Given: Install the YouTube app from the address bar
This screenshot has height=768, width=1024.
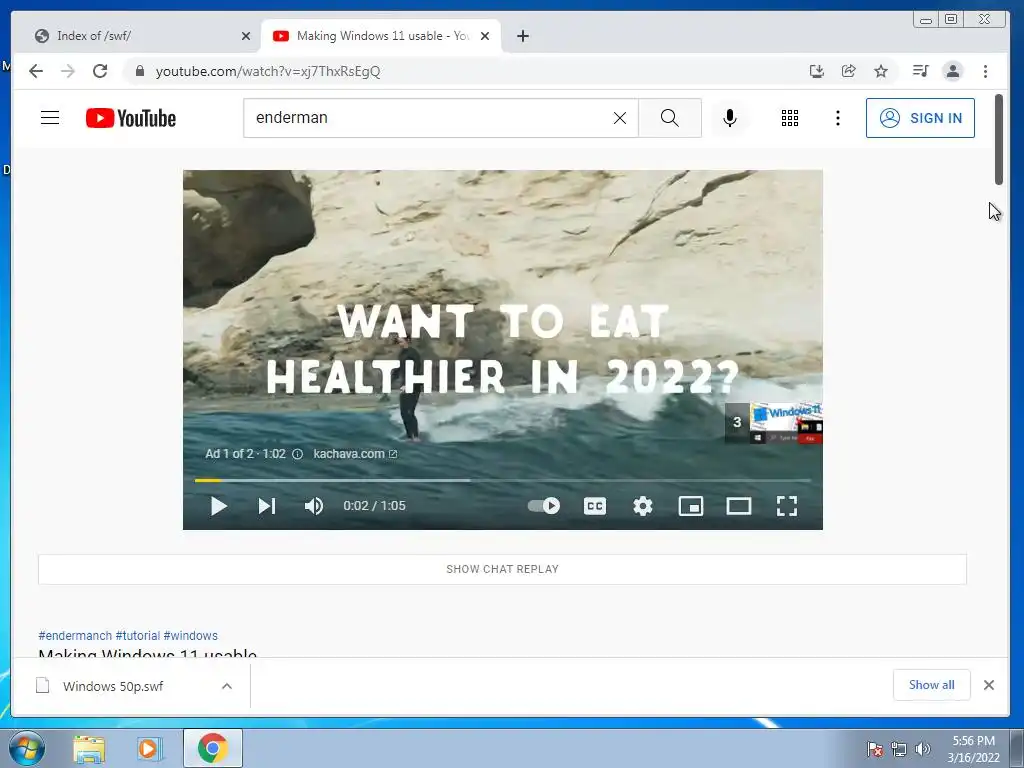Looking at the screenshot, I should (x=816, y=71).
